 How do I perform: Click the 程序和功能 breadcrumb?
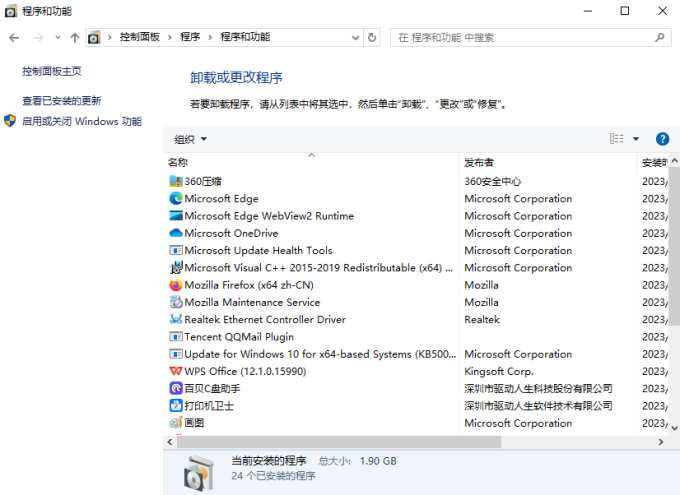click(x=245, y=37)
